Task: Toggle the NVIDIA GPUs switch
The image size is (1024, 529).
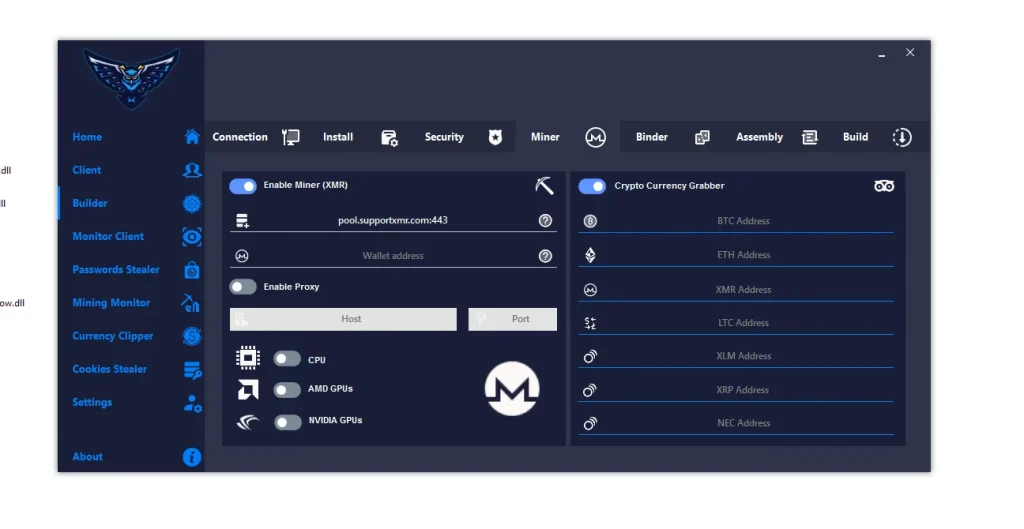Action: [287, 422]
